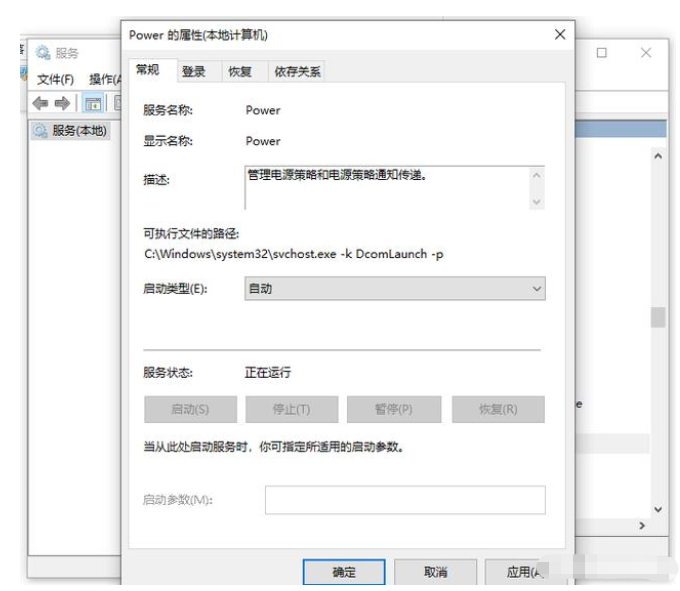Screen dimensions: 680x591
Task: Click the forward arrow in Services toolbar
Action: coord(63,103)
